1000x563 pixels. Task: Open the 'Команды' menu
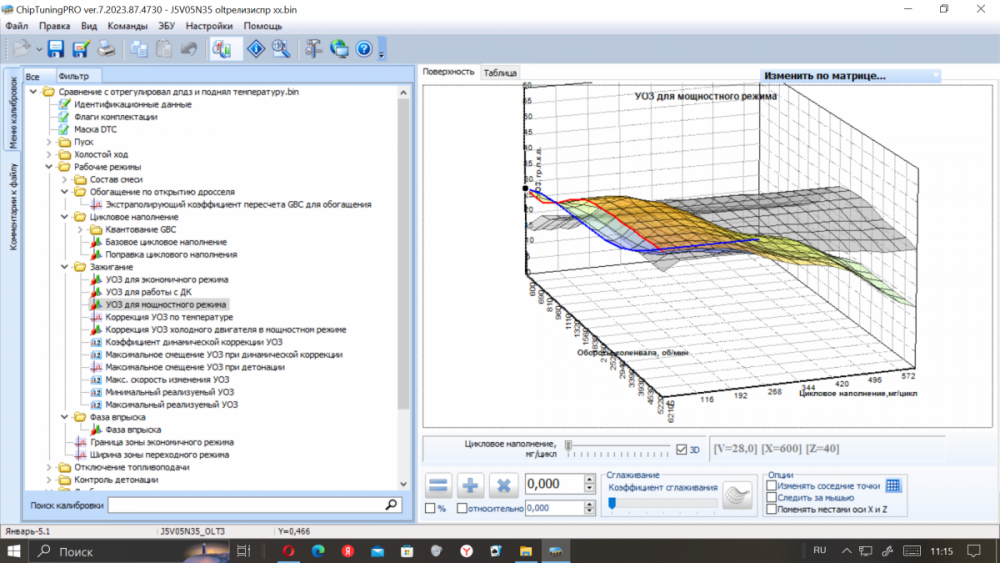coord(127,25)
